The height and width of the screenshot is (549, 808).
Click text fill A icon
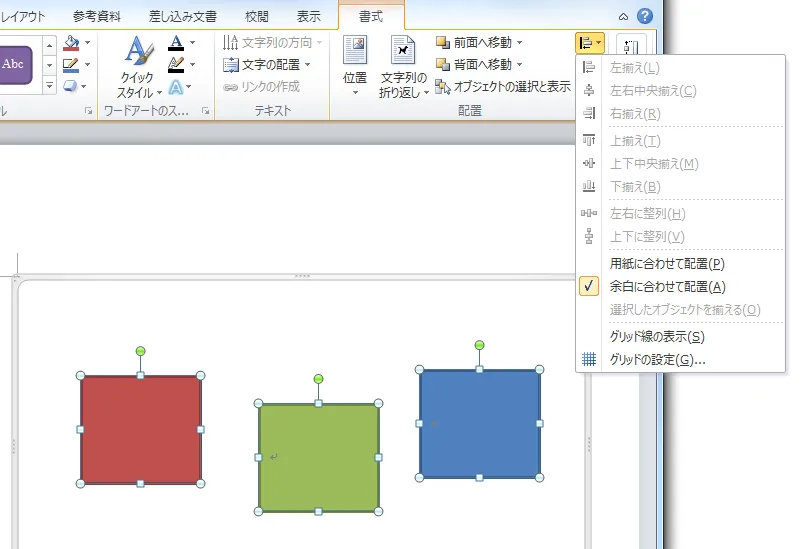pyautogui.click(x=176, y=42)
